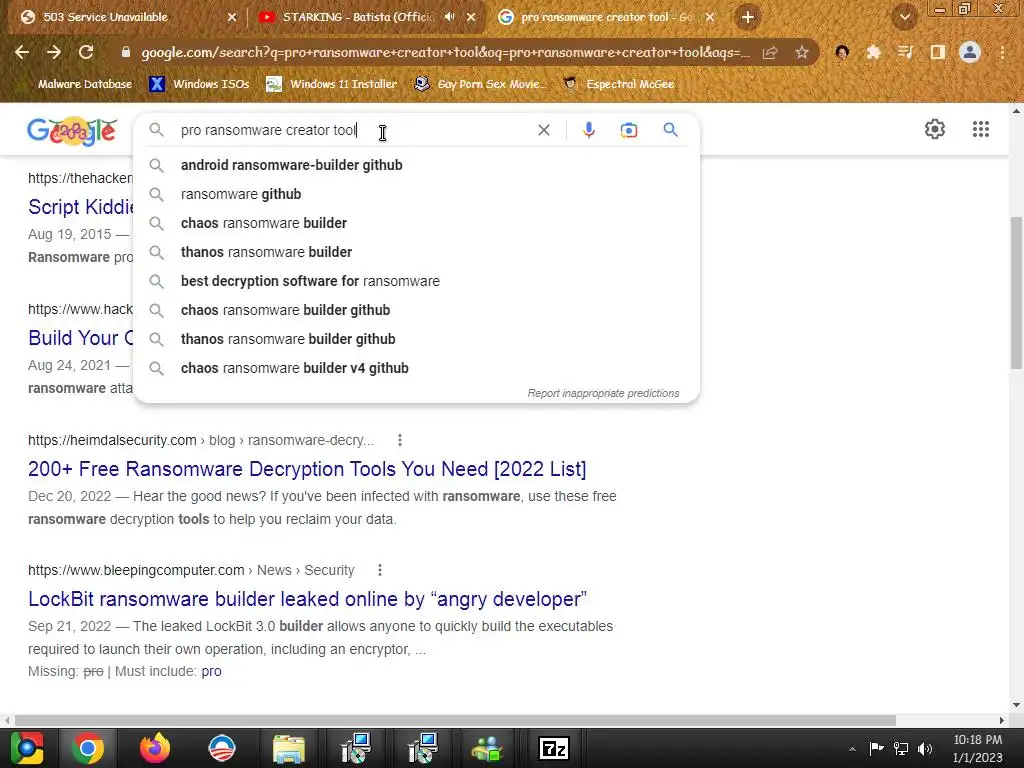The height and width of the screenshot is (768, 1024).
Task: Reload the current page
Action: pyautogui.click(x=86, y=52)
